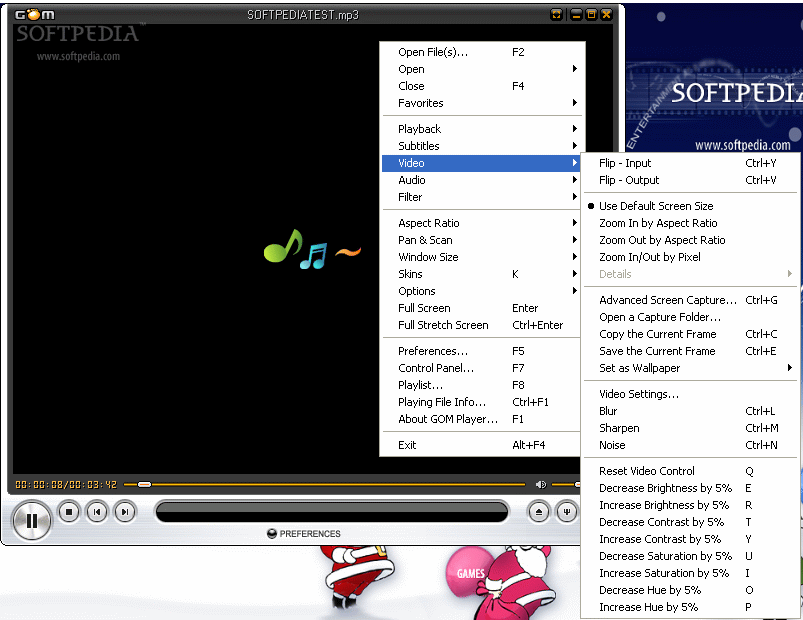Choose Zoom In by Aspect Ratio

[690, 223]
